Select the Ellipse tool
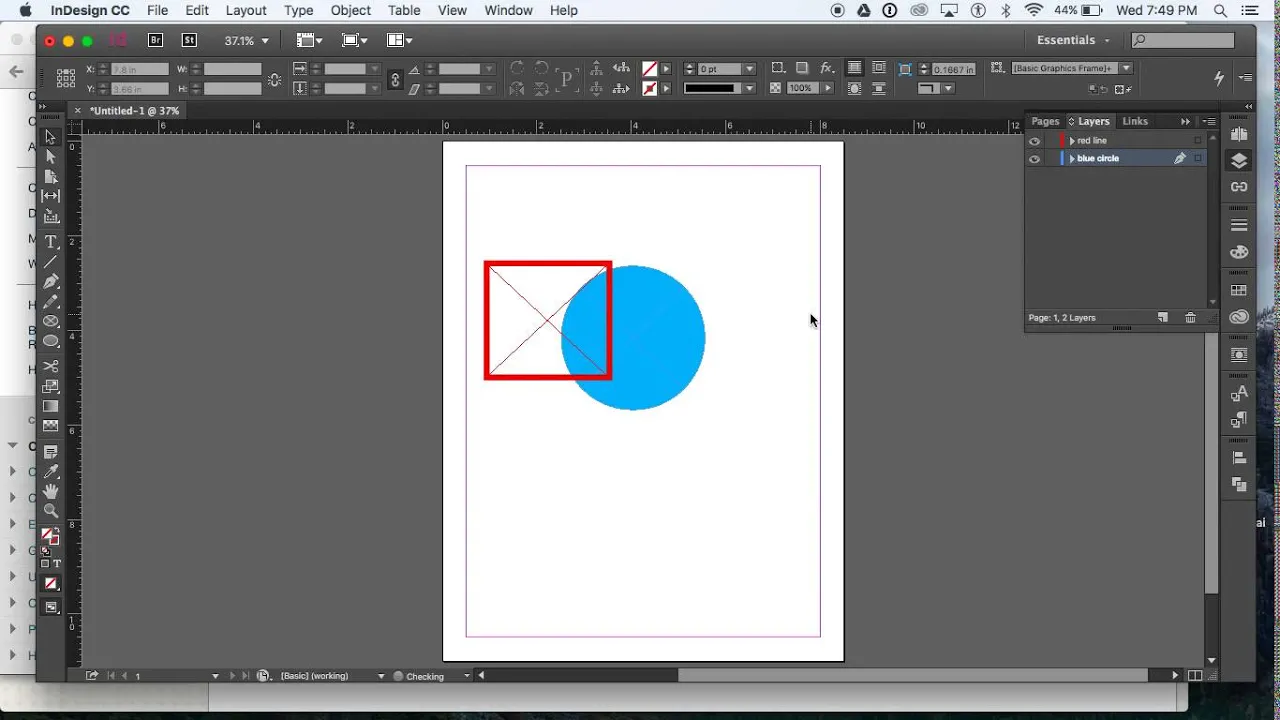The height and width of the screenshot is (720, 1280). pyautogui.click(x=50, y=342)
